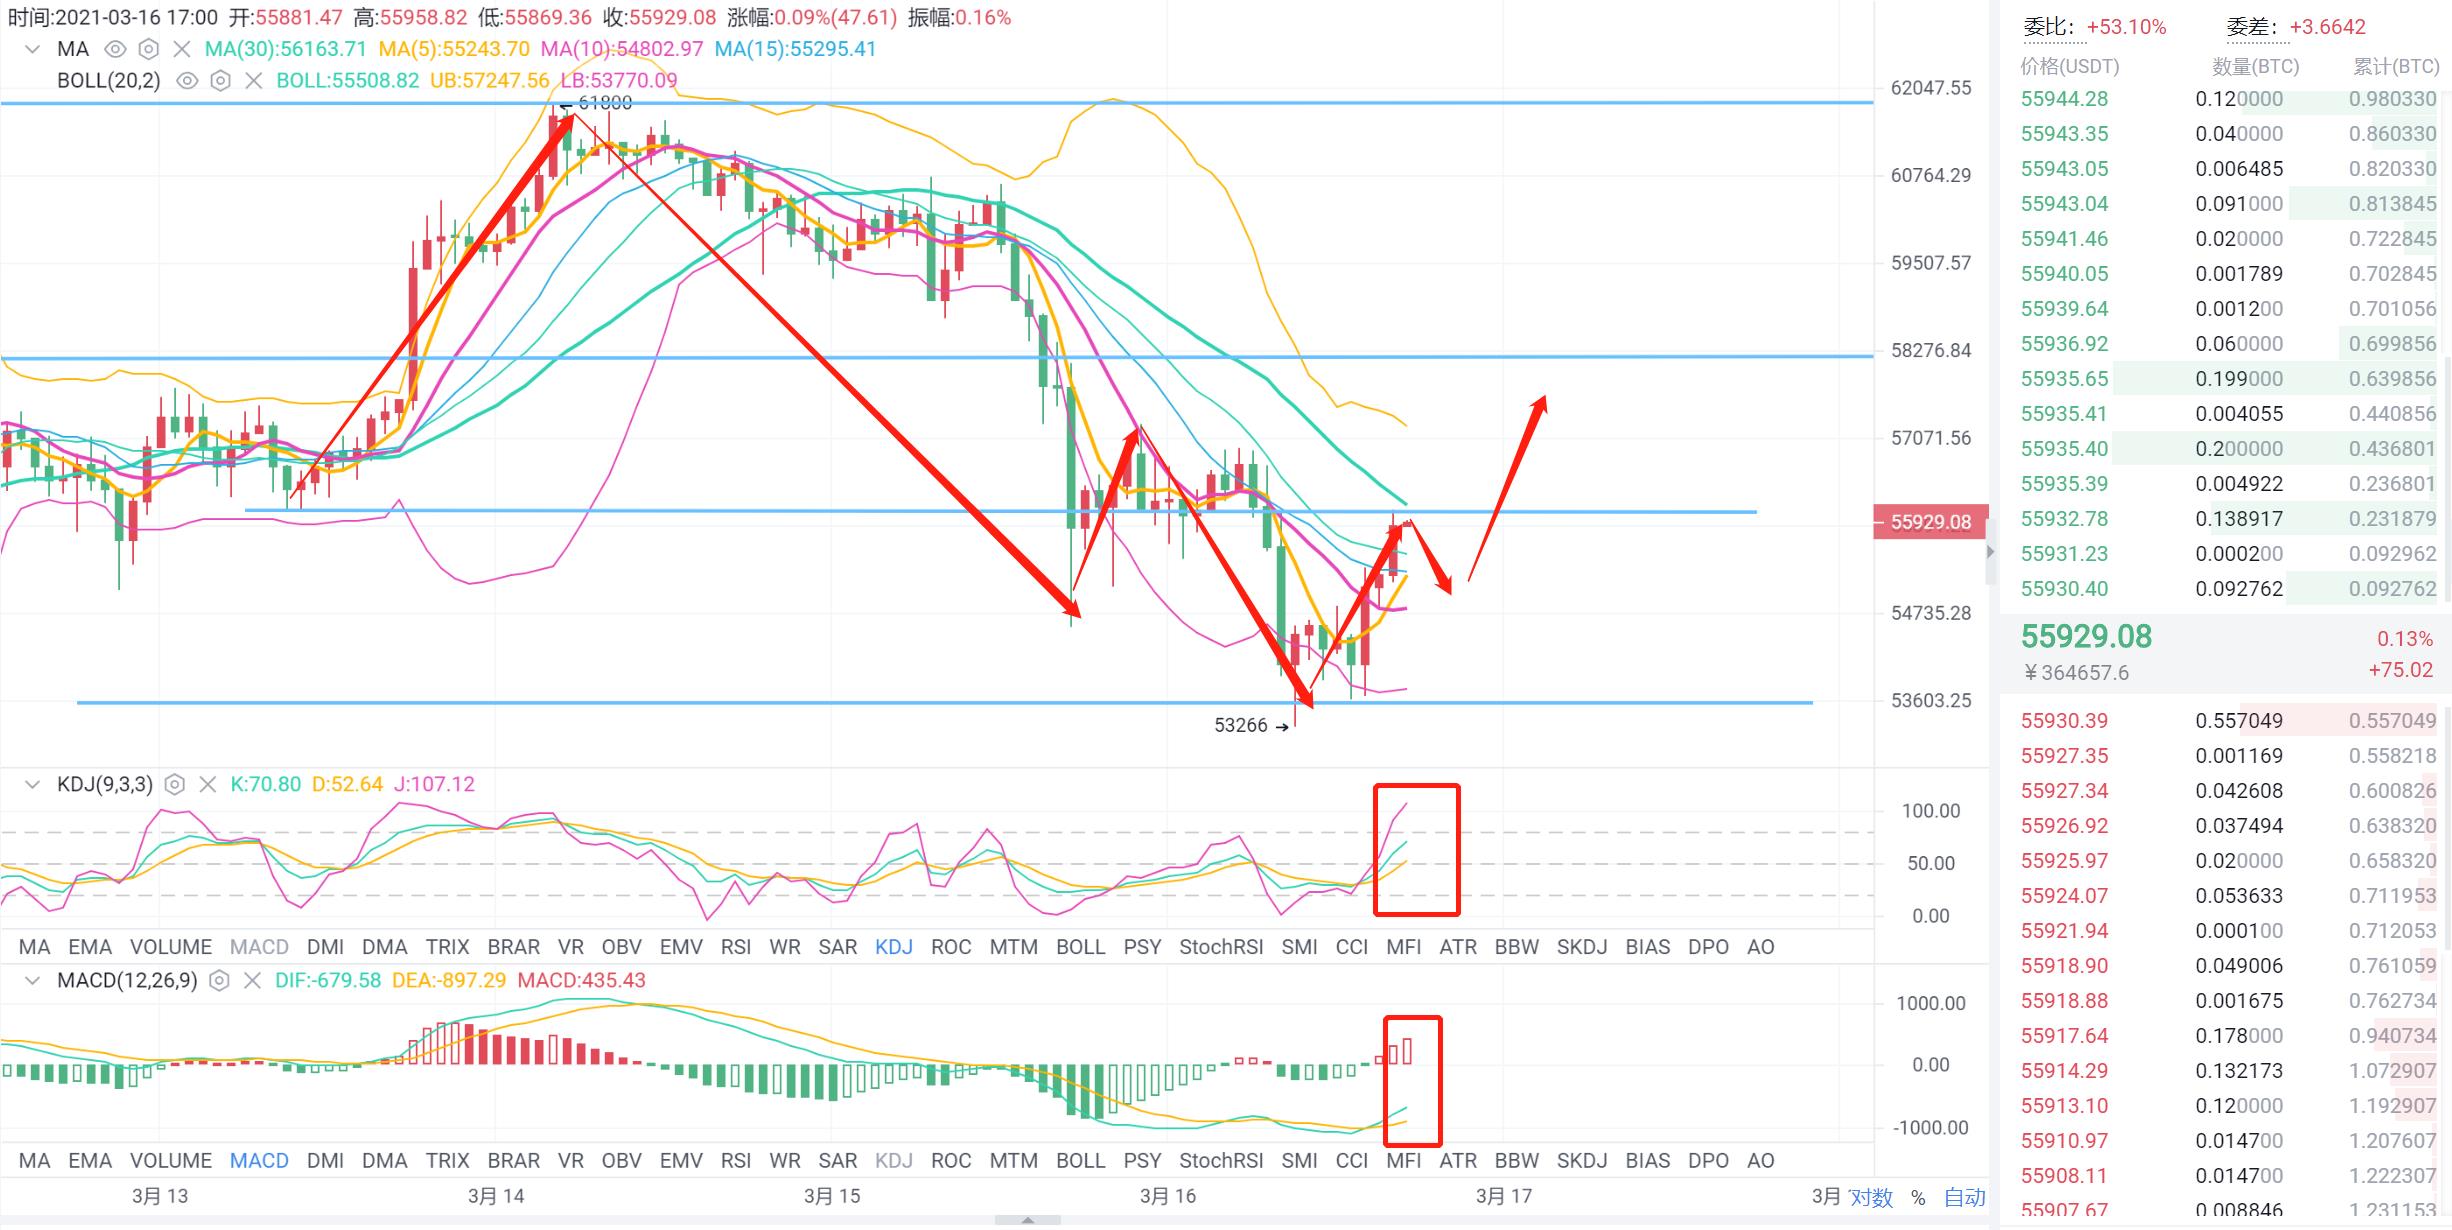This screenshot has width=2452, height=1230.
Task: Click ask price 55943.04 row
Action: pyautogui.click(x=2228, y=204)
